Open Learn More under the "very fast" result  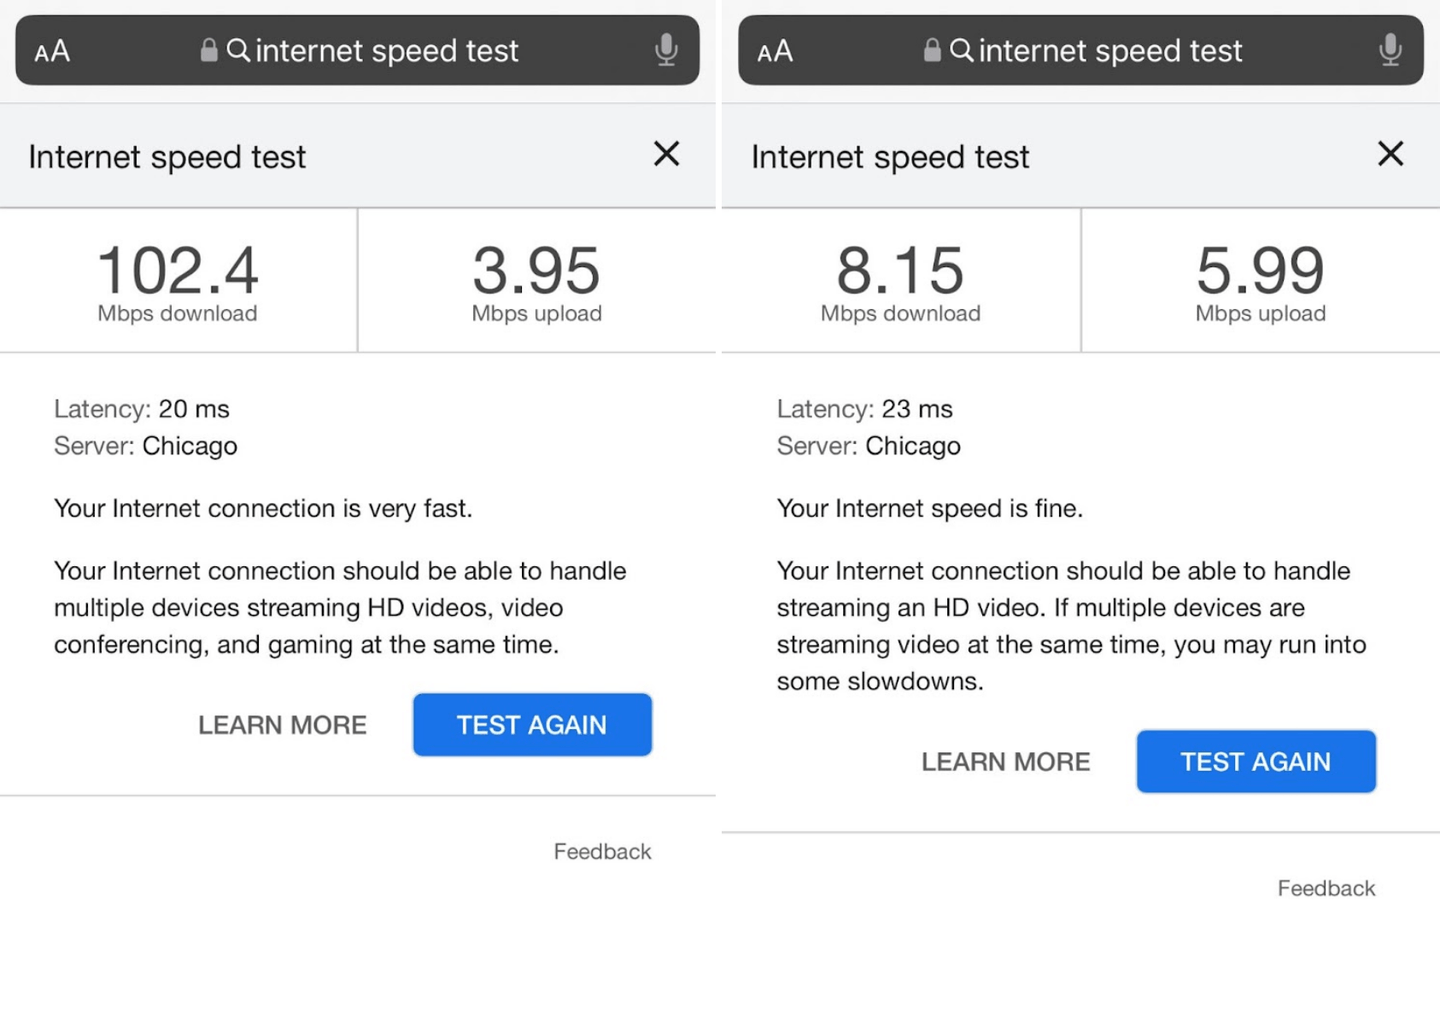(x=282, y=725)
